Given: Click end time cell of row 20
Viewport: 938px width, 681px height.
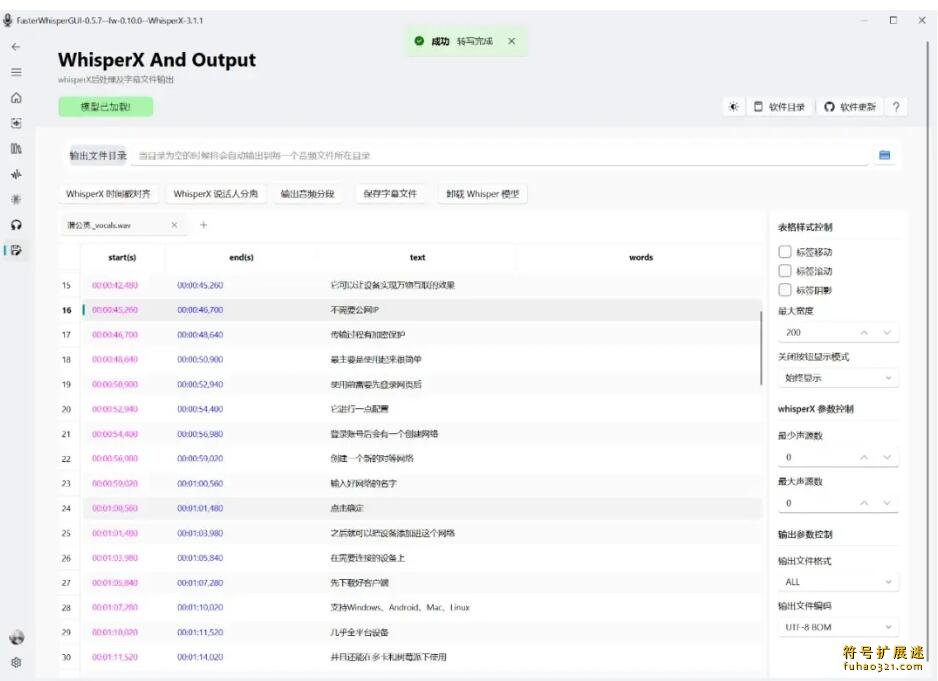Looking at the screenshot, I should [200, 409].
